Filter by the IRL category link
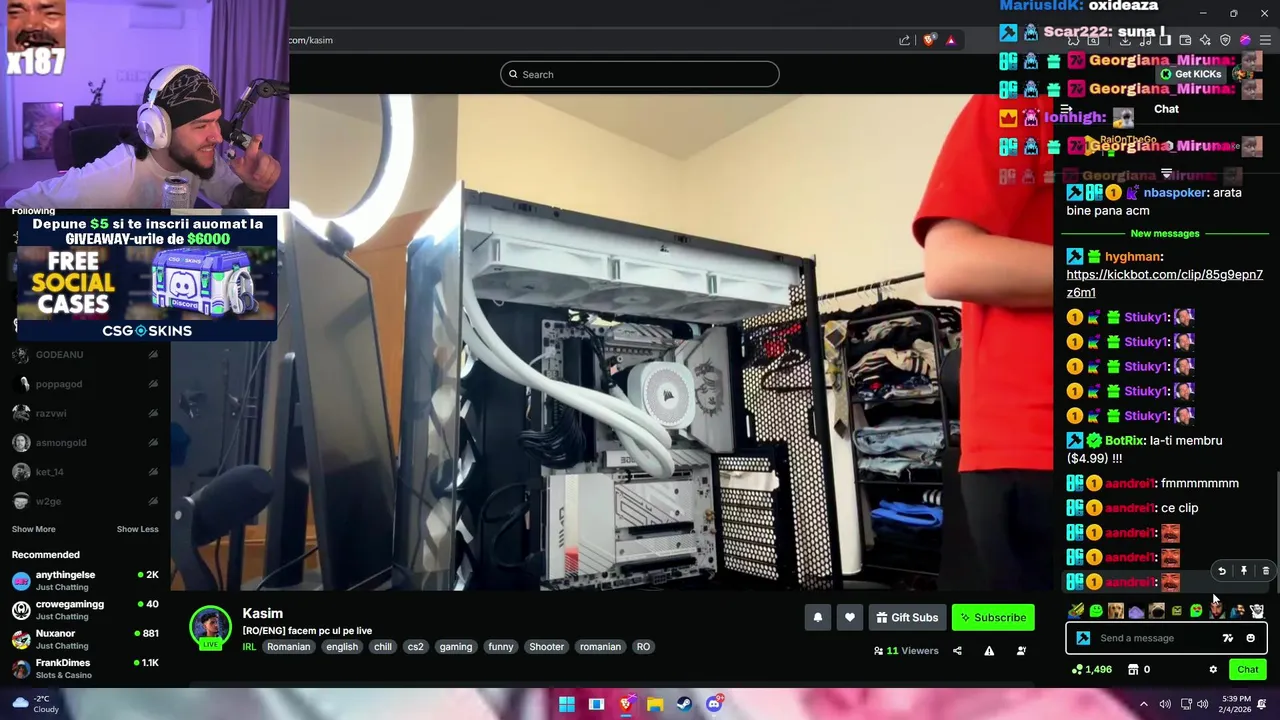The width and height of the screenshot is (1280, 720). [x=249, y=647]
